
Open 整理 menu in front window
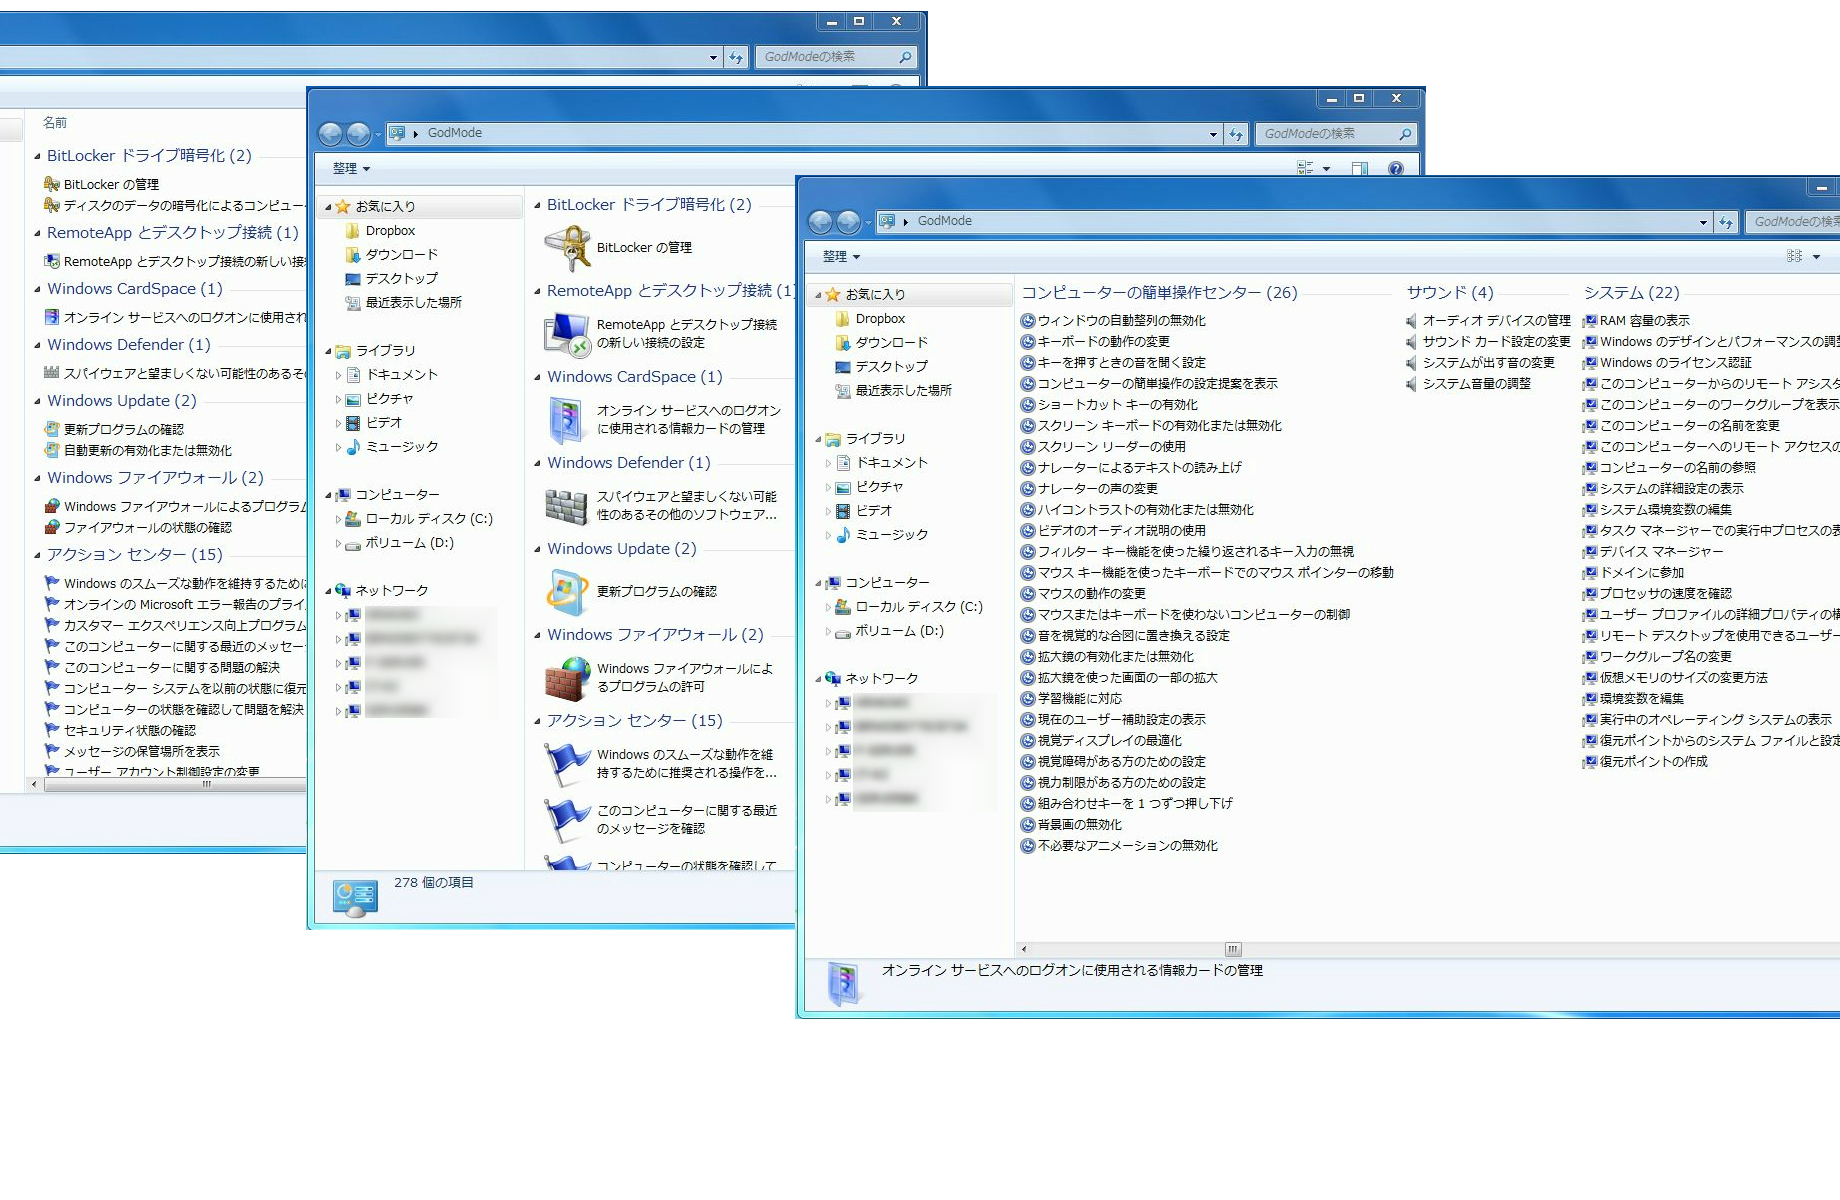point(841,257)
